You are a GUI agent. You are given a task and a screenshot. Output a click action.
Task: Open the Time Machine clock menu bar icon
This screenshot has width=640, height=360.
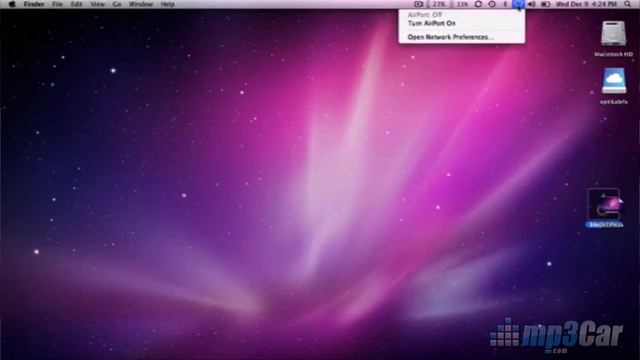pyautogui.click(x=492, y=4)
